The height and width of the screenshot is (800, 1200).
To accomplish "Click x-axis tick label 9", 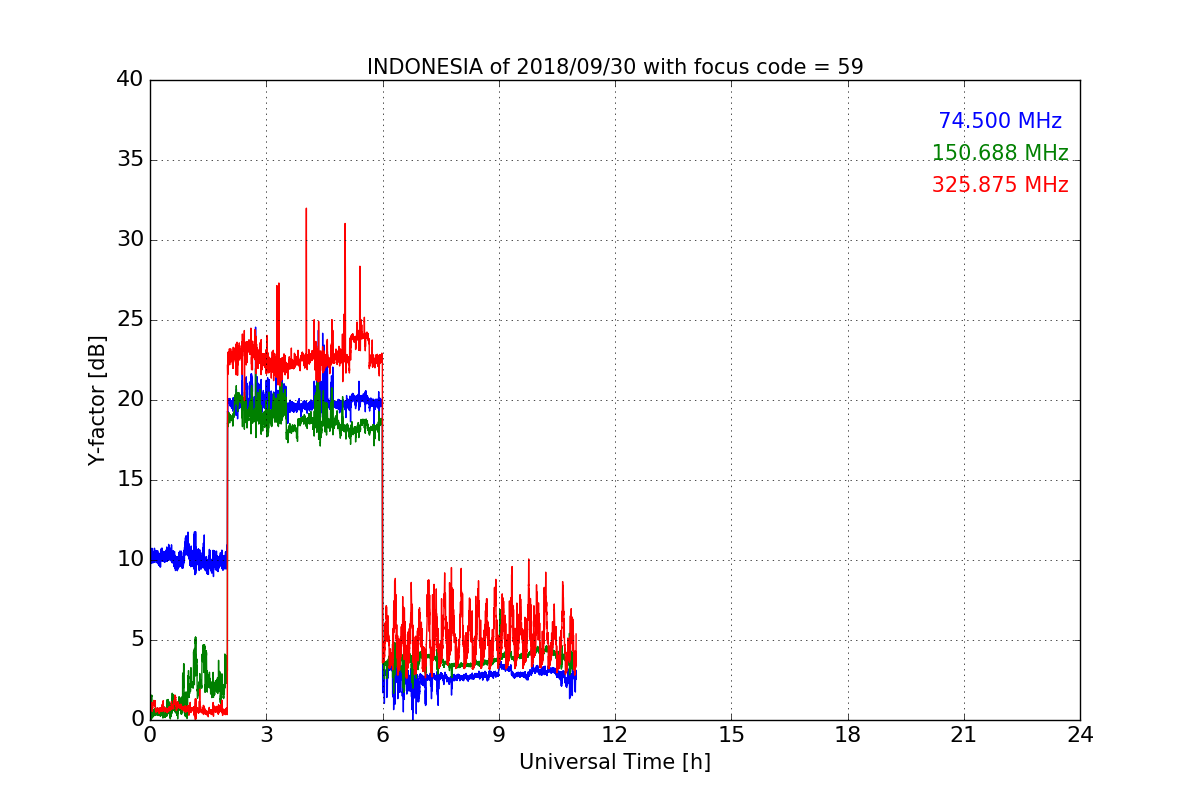I will (x=499, y=735).
